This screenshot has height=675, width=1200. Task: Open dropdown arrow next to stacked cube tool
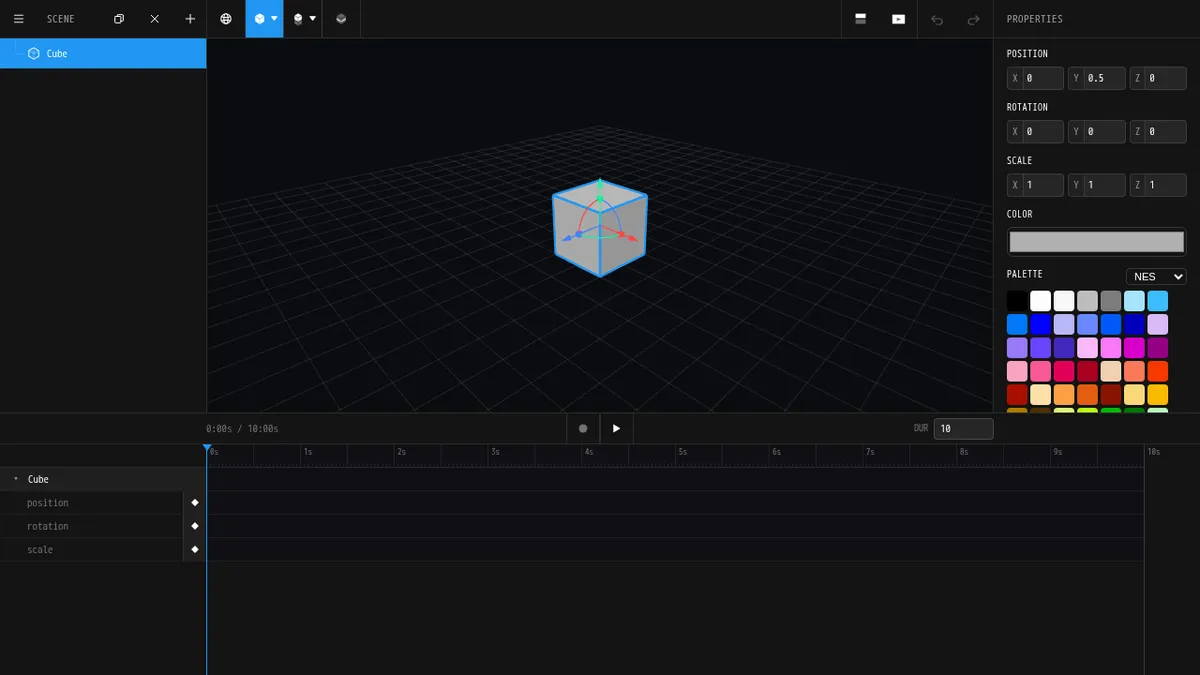click(312, 19)
